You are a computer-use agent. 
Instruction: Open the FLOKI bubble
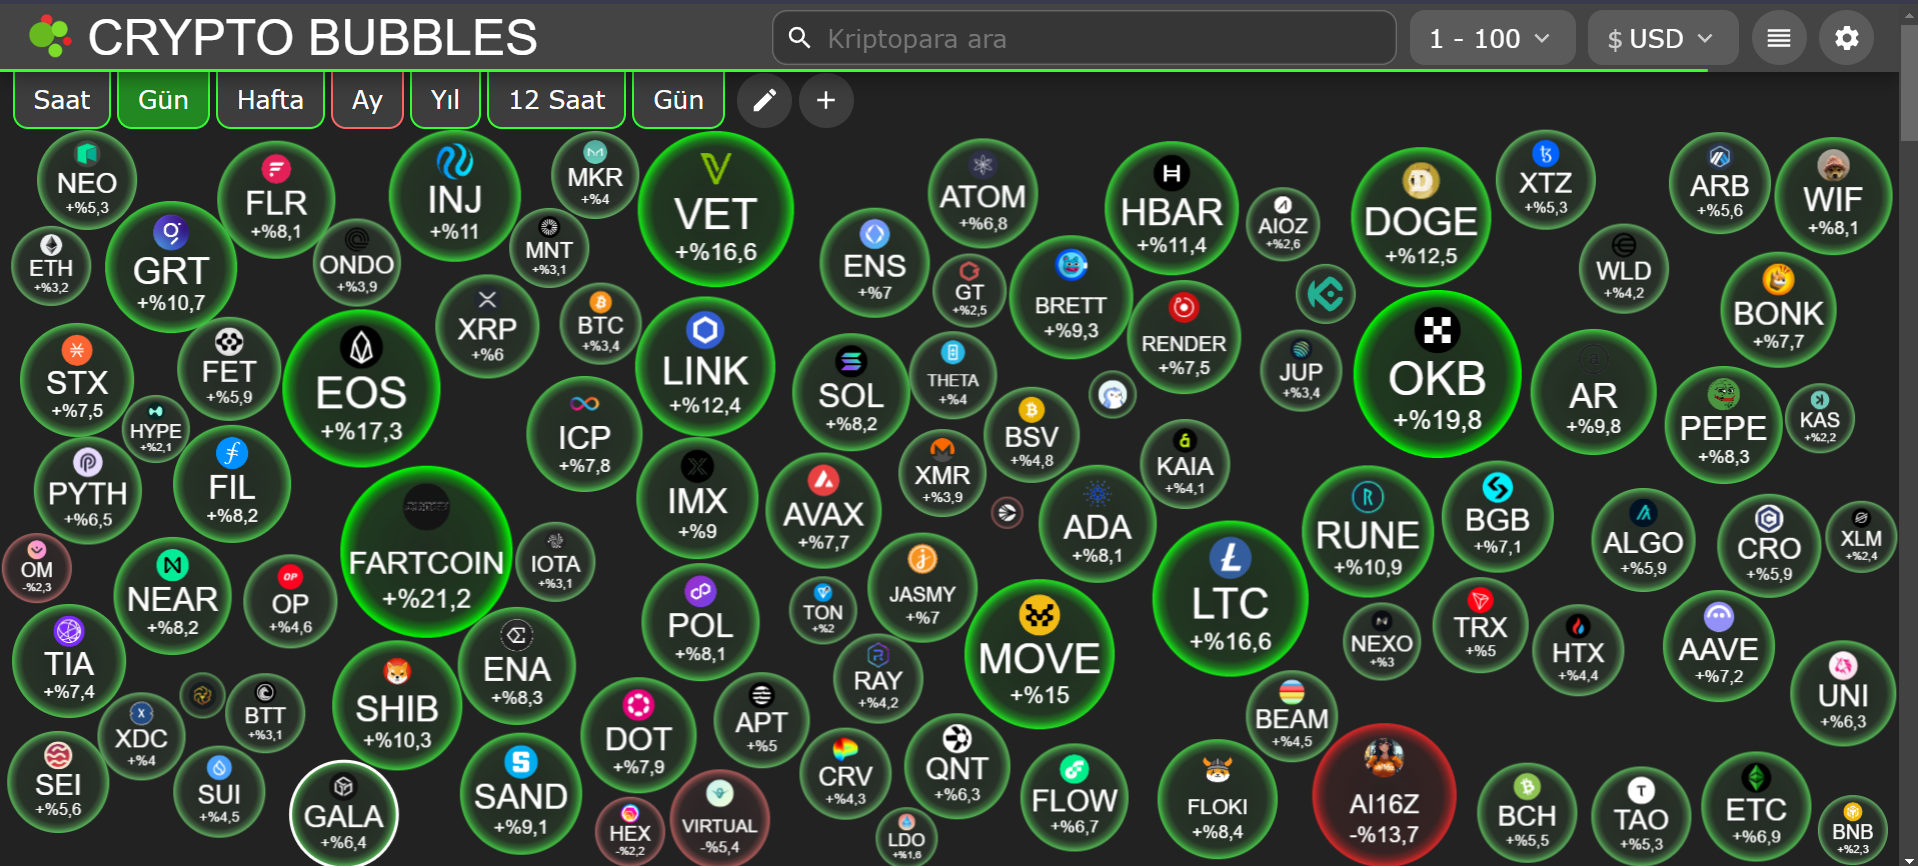(x=1217, y=799)
